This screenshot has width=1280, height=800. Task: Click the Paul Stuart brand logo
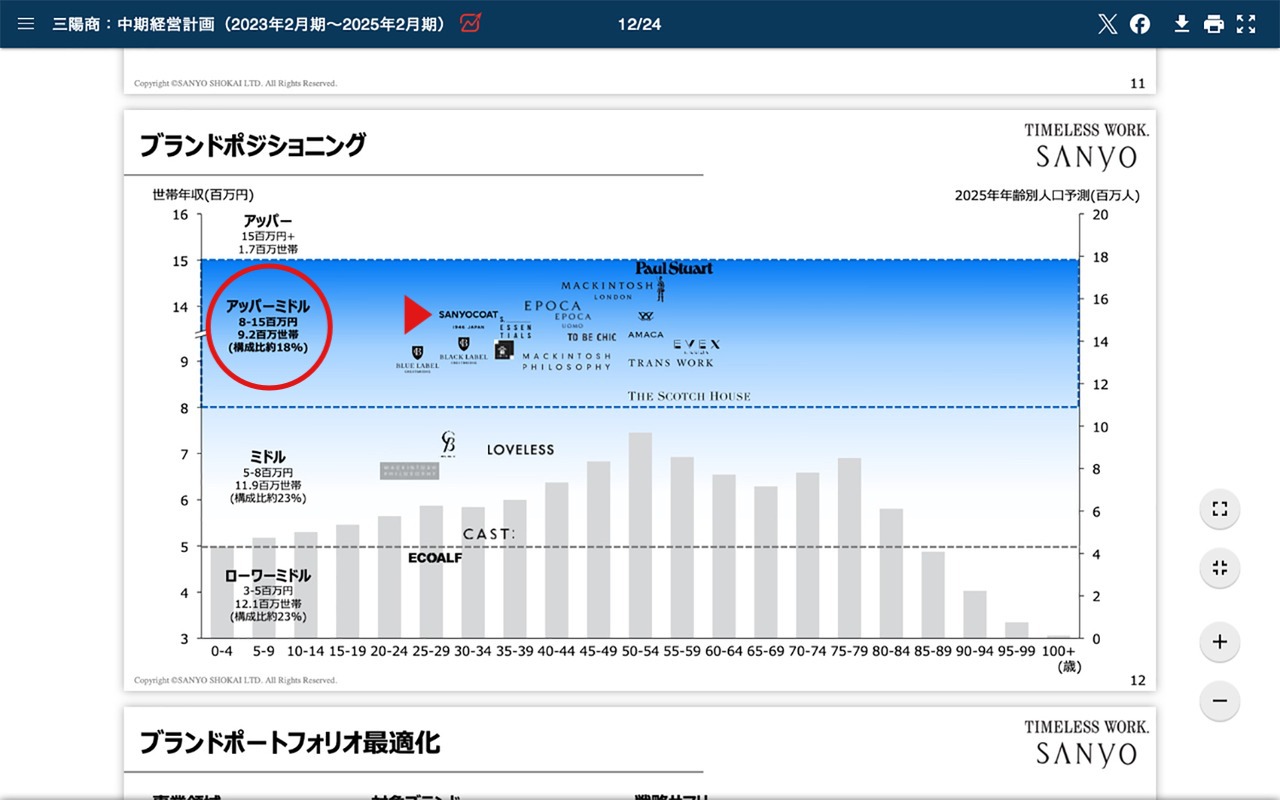[x=674, y=268]
